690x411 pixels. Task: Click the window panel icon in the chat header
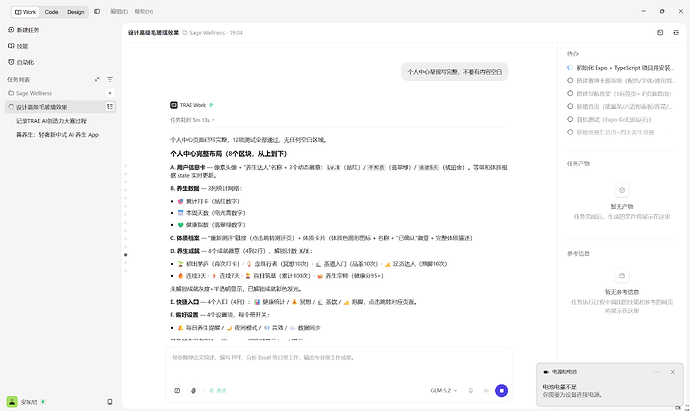pos(660,33)
